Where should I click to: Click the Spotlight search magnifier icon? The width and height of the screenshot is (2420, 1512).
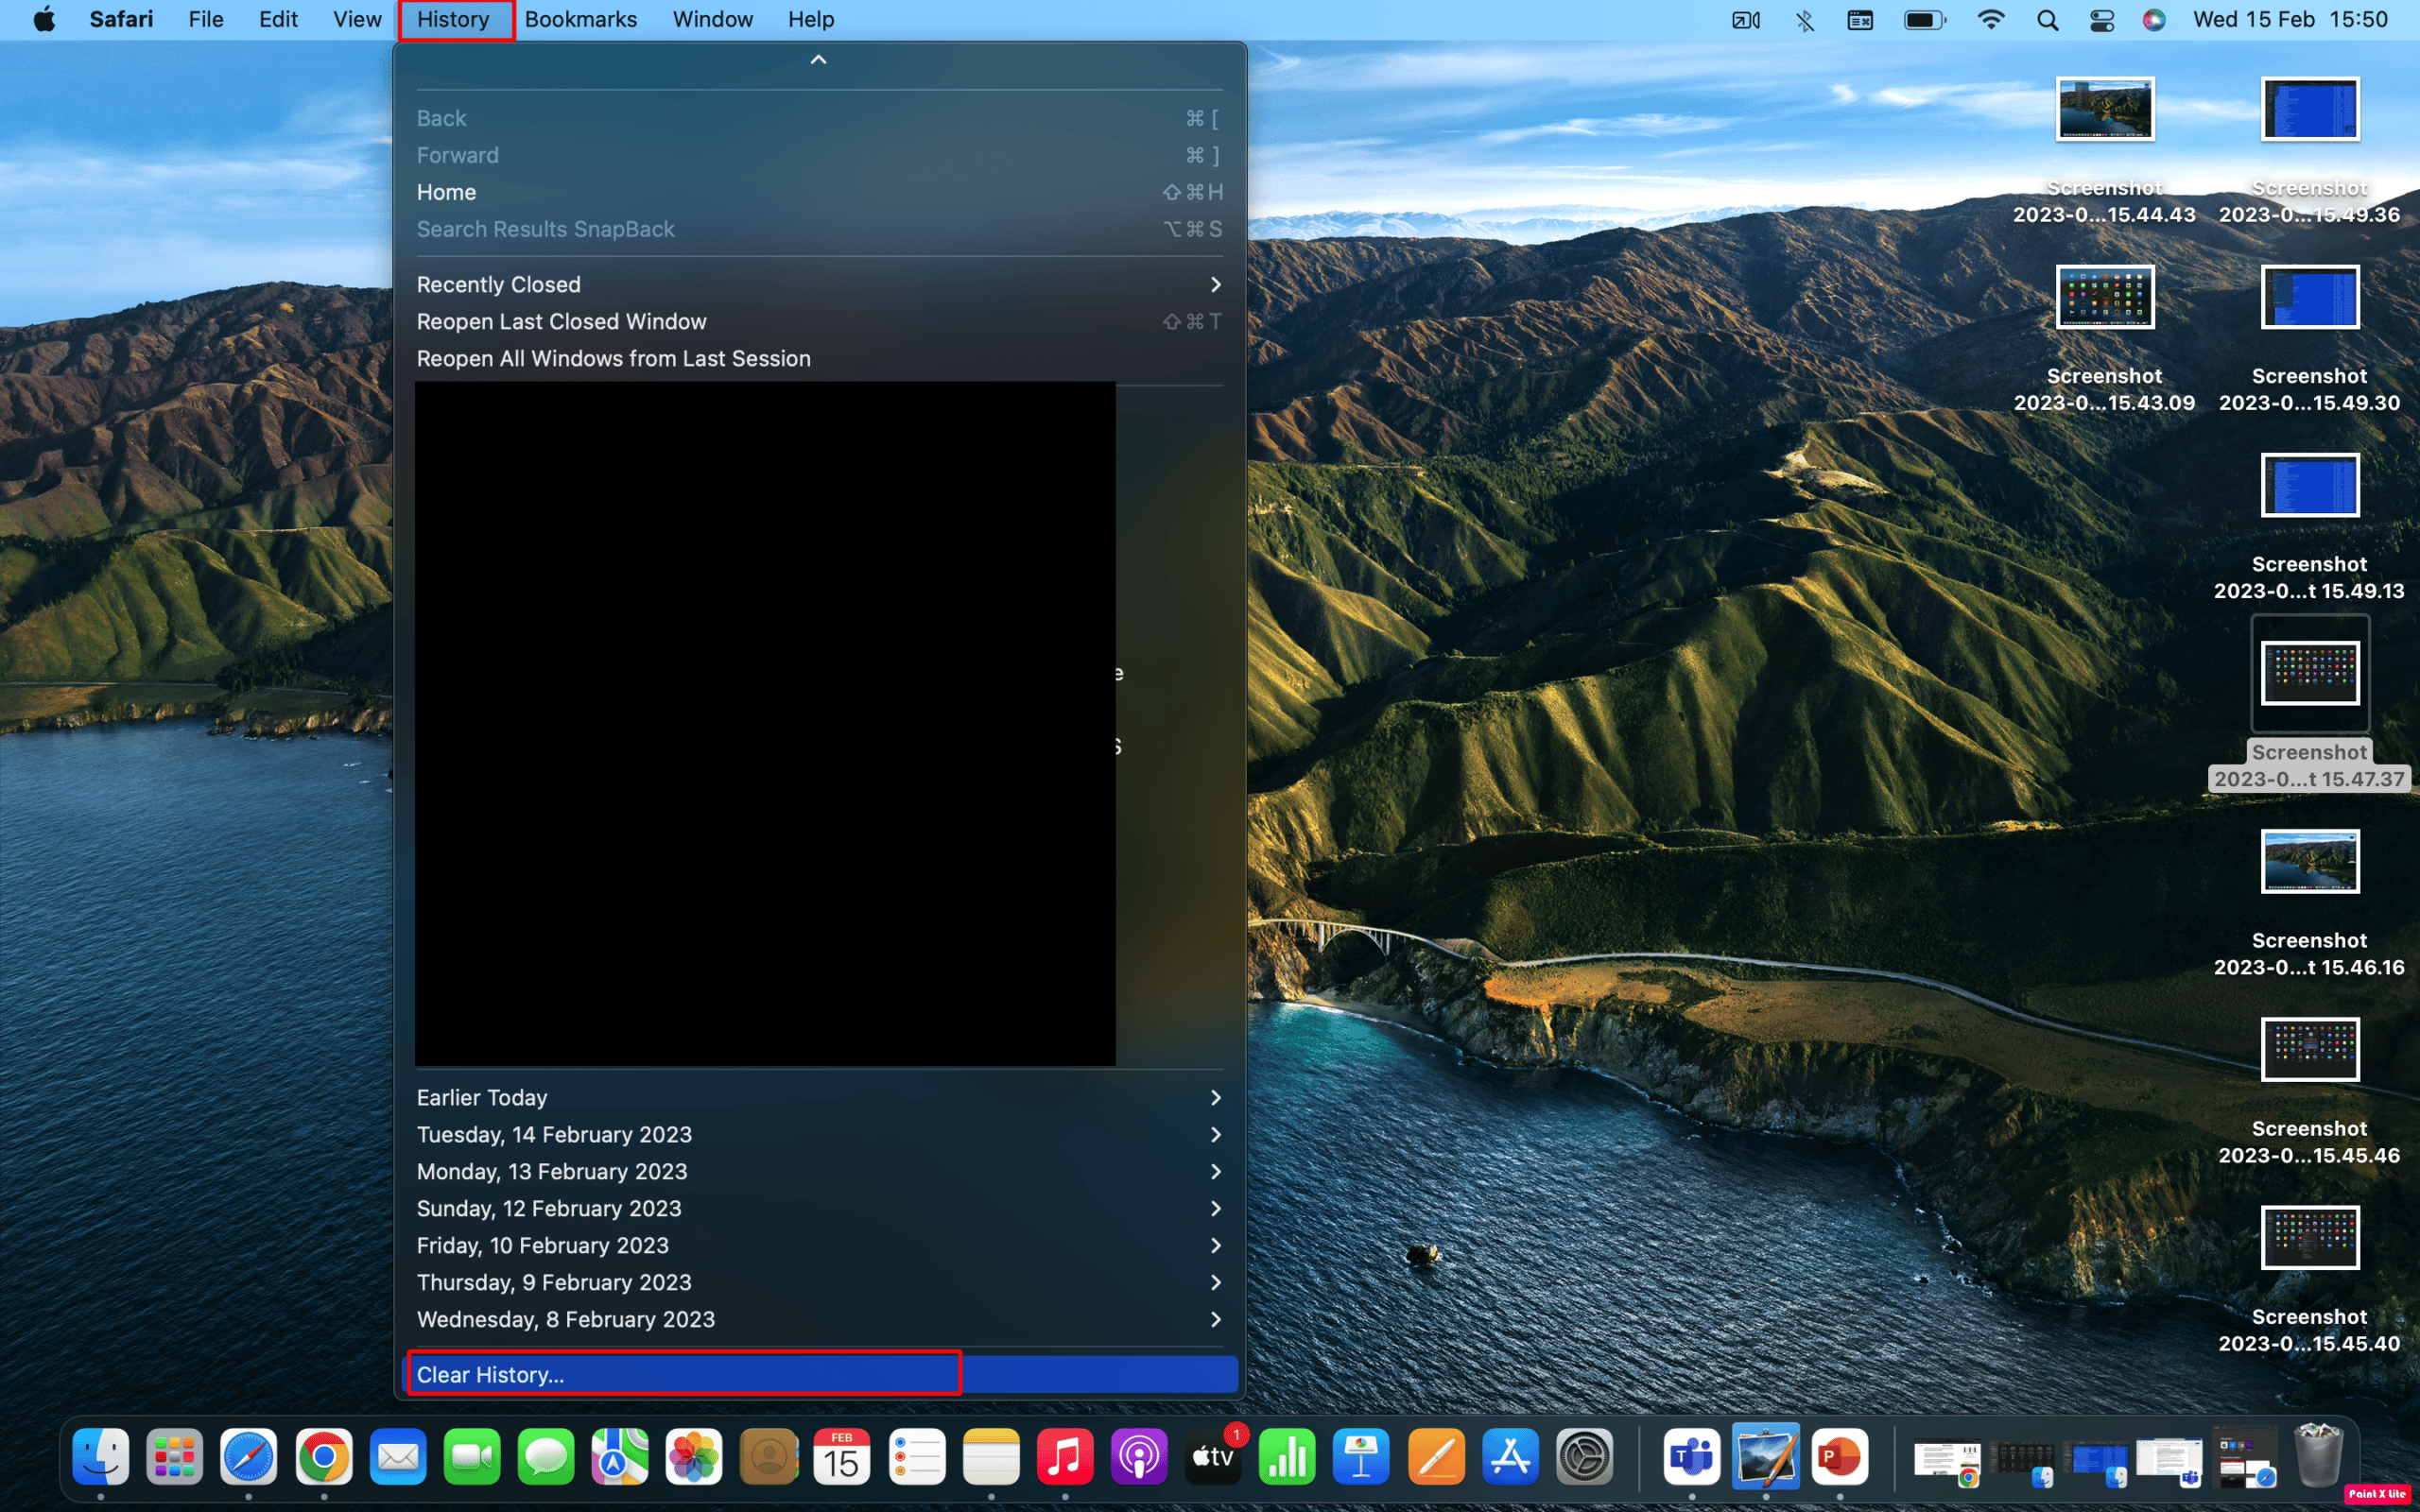[x=2047, y=20]
